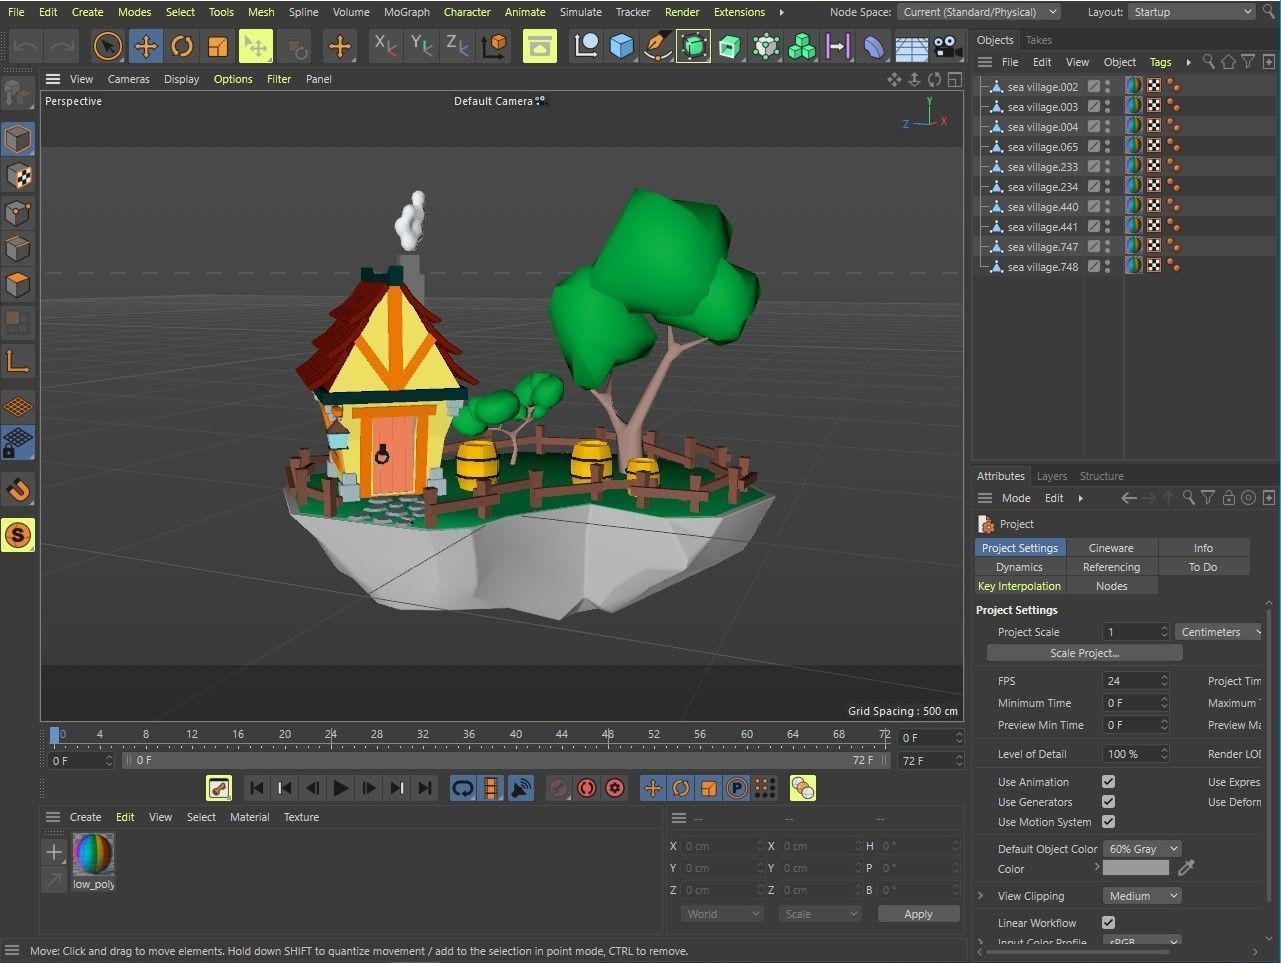This screenshot has height=963, width=1281.
Task: Toggle Z axis lock
Action: 457,46
